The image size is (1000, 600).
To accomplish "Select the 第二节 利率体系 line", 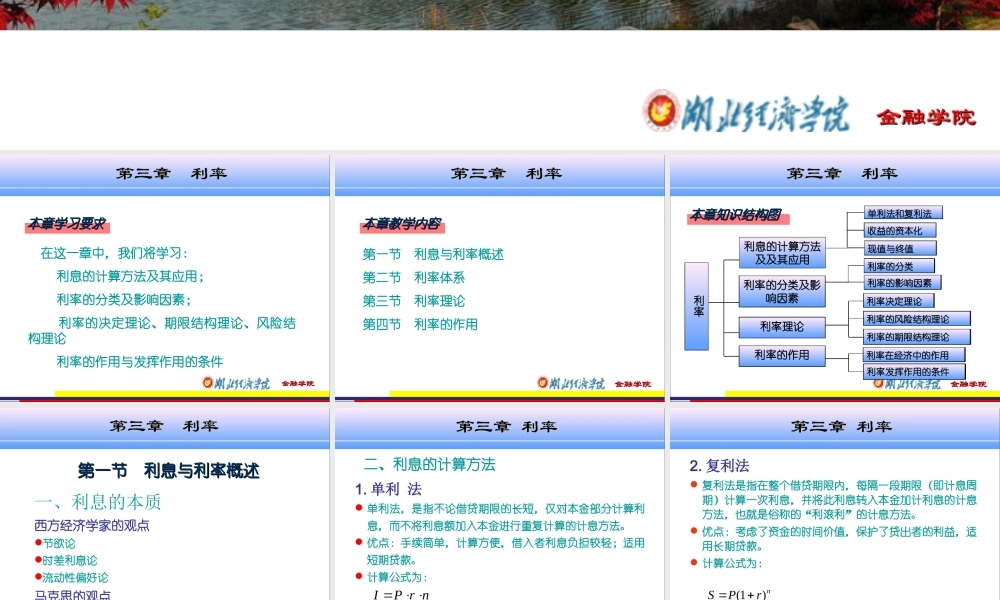I will coord(415,277).
